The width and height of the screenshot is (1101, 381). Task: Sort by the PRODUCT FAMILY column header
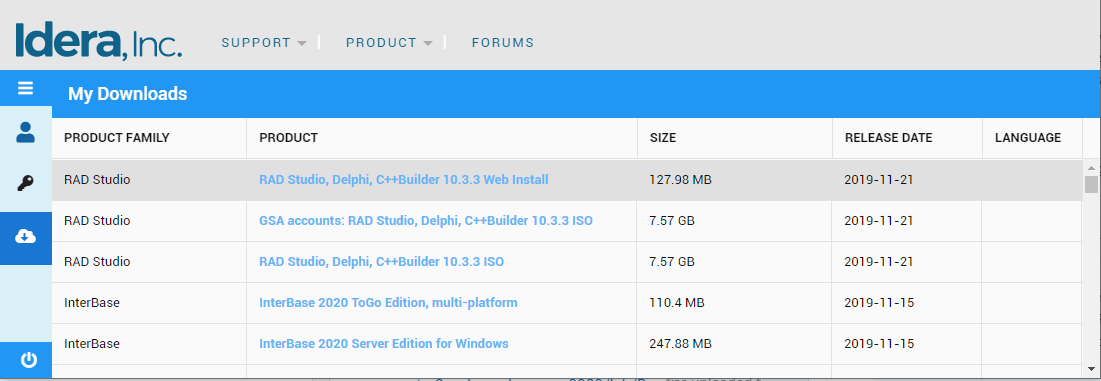pos(117,138)
